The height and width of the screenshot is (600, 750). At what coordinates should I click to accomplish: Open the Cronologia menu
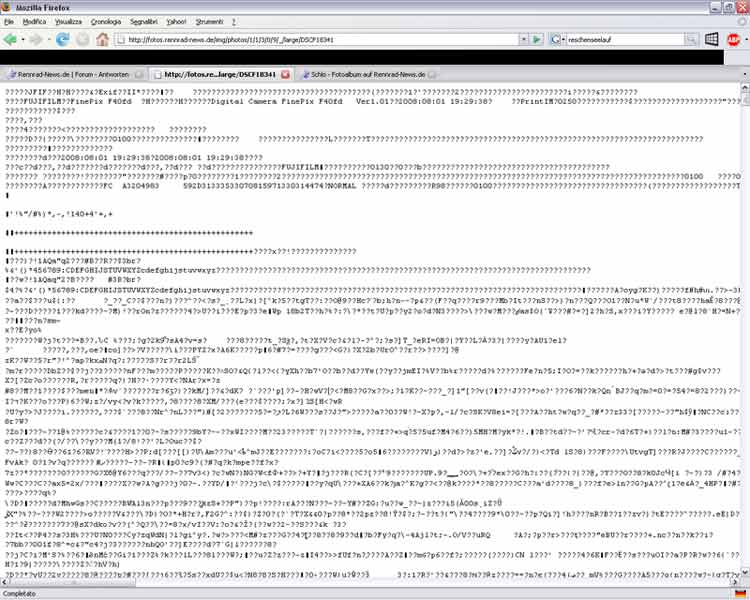(x=106, y=20)
